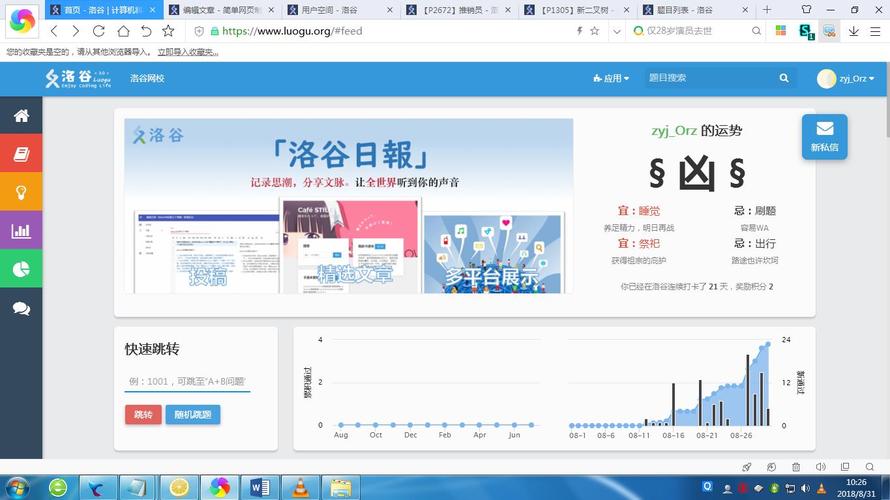Open the 投稿 banner thumbnail
Image resolution: width=890 pixels, height=500 pixels.
(x=206, y=251)
